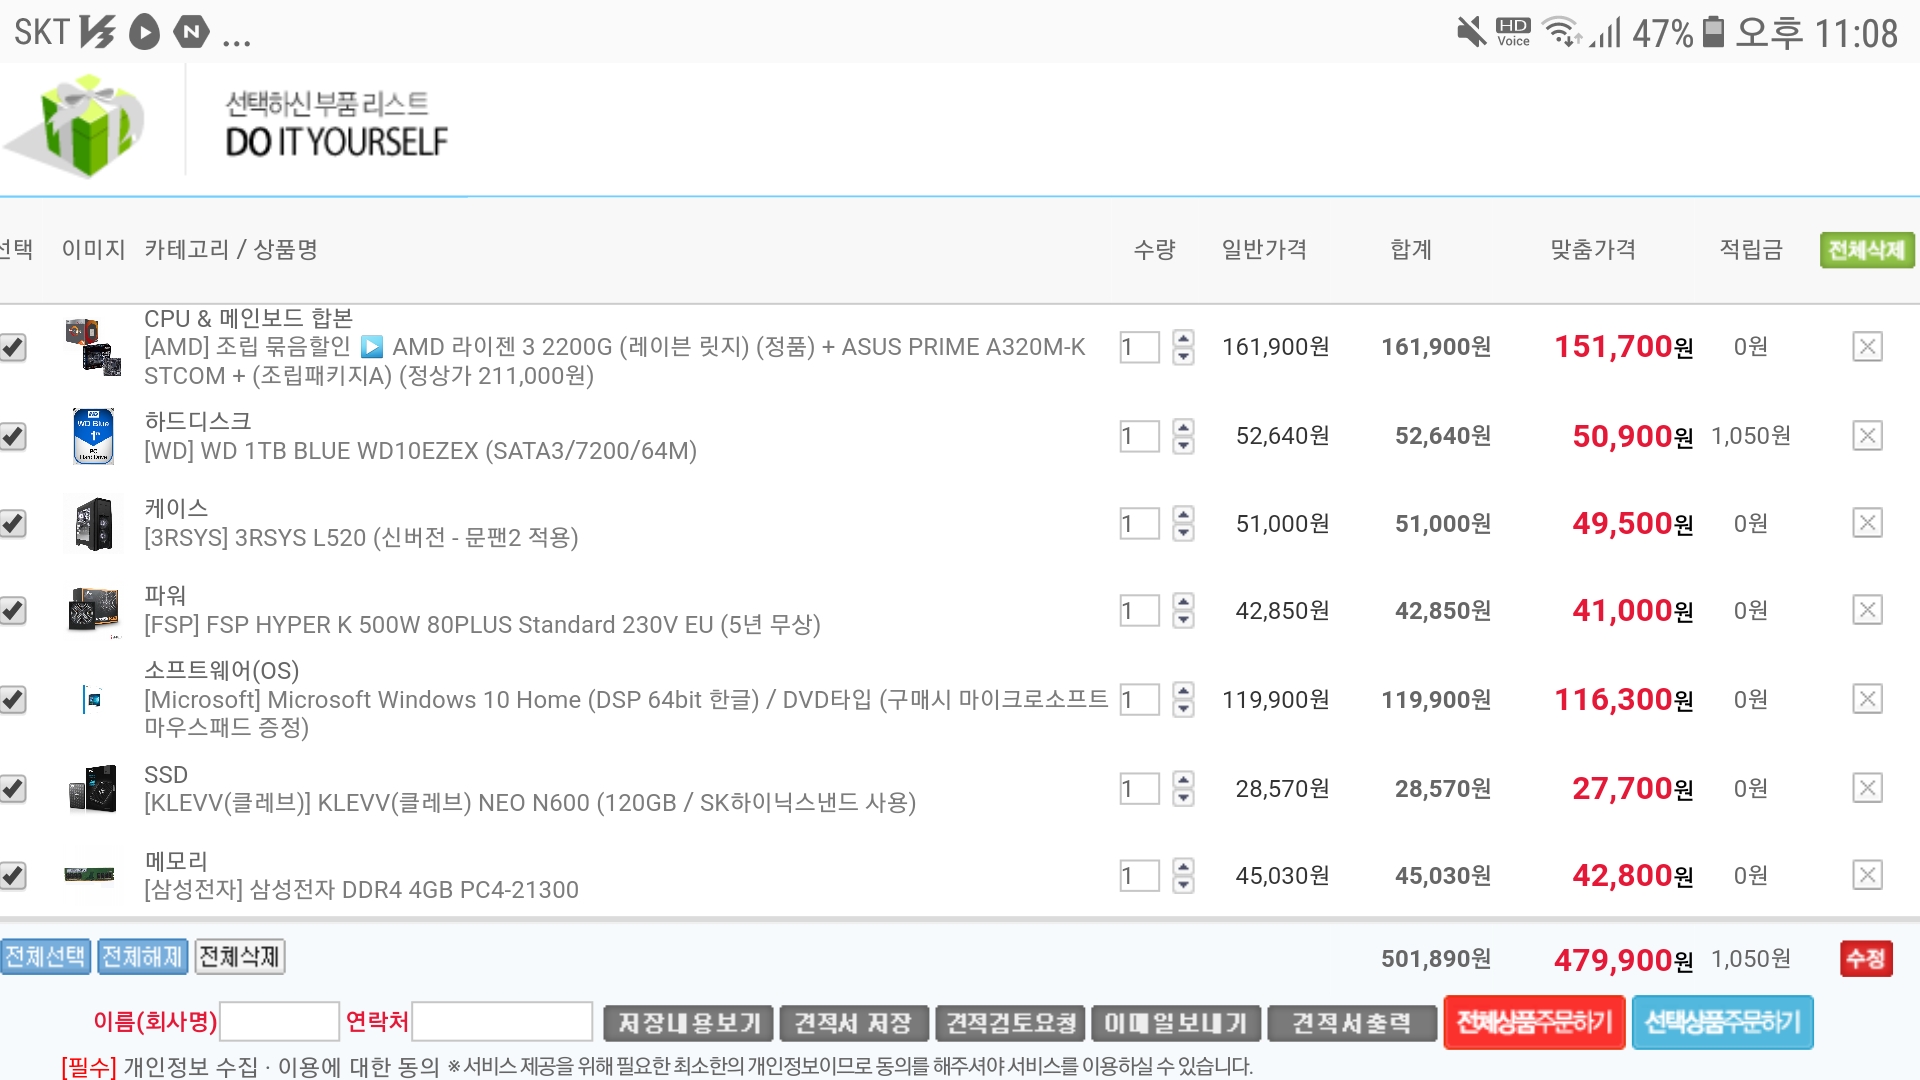Click the 이름(회사명) input field
This screenshot has height=1080, width=1920.
[279, 1021]
